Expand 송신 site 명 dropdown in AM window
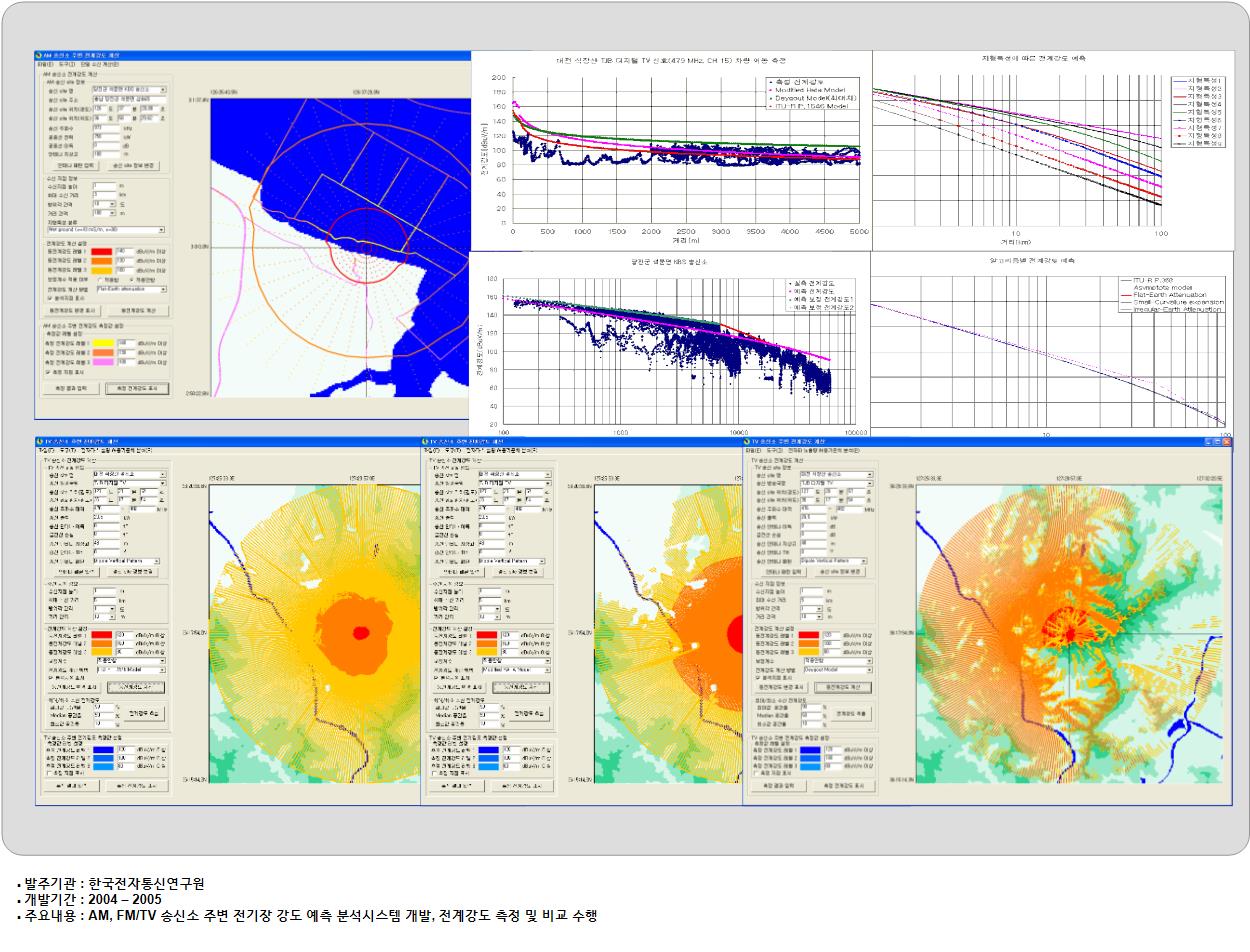Viewport: 1250px width, 952px height. (130, 89)
